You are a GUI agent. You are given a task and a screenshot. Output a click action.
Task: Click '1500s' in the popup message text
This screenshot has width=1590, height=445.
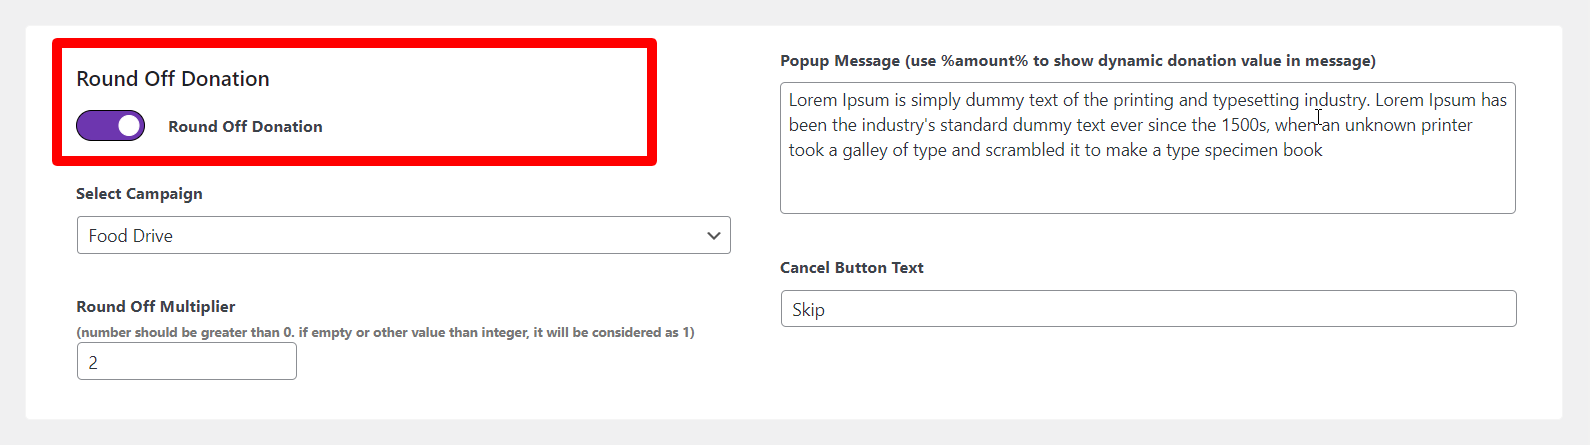click(x=1244, y=125)
